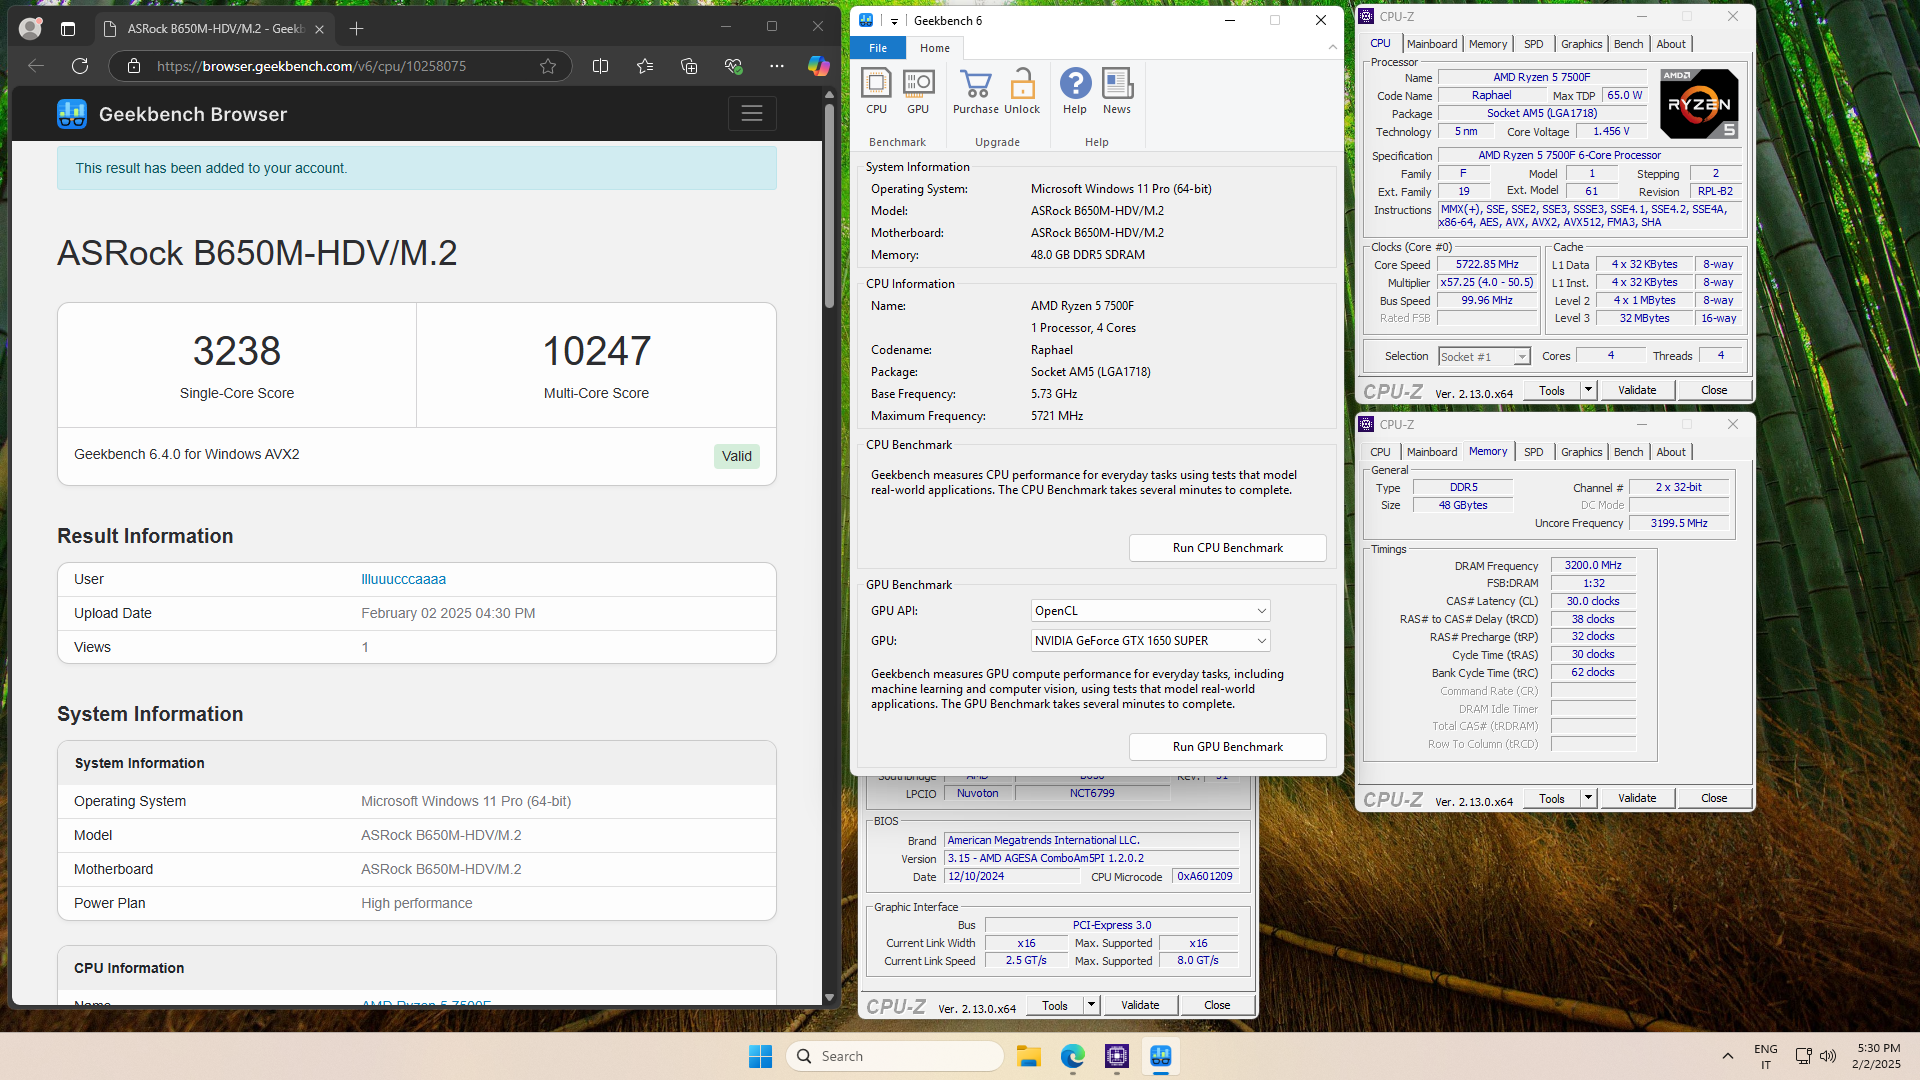Click the taskbar Search box
Viewport: 1920px width, 1080px height.
click(896, 1056)
